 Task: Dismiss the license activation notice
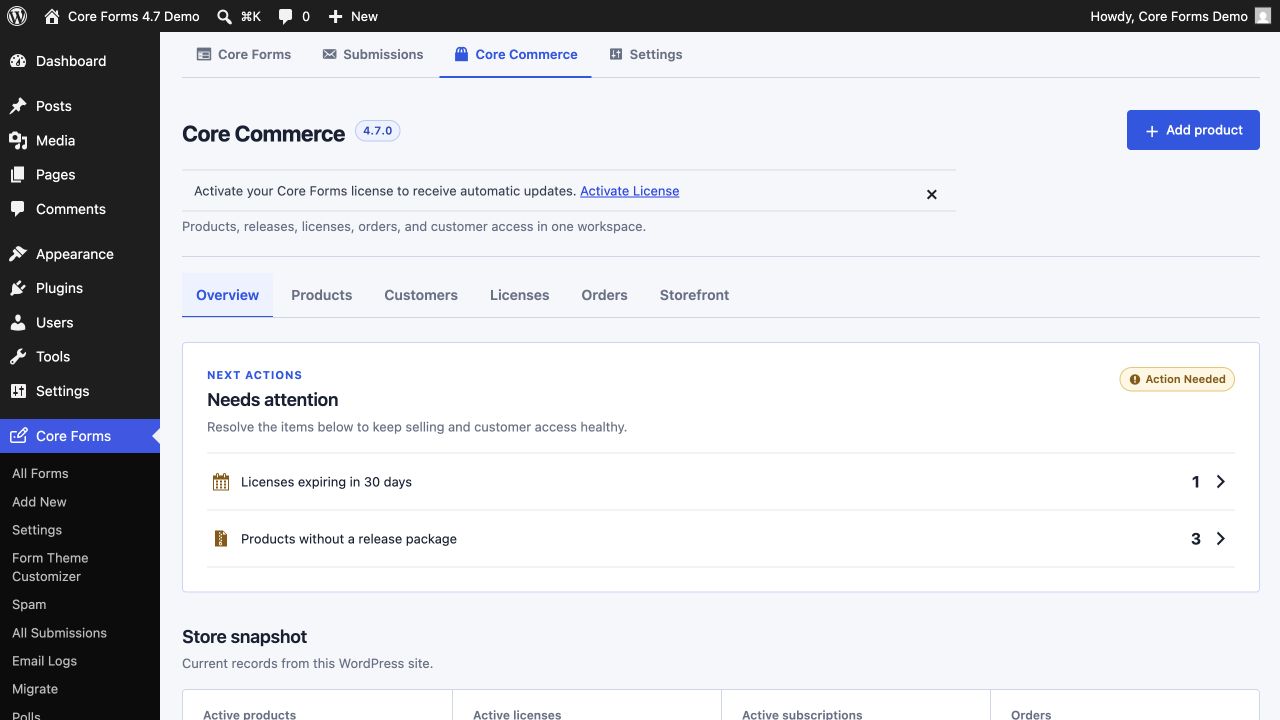click(931, 195)
